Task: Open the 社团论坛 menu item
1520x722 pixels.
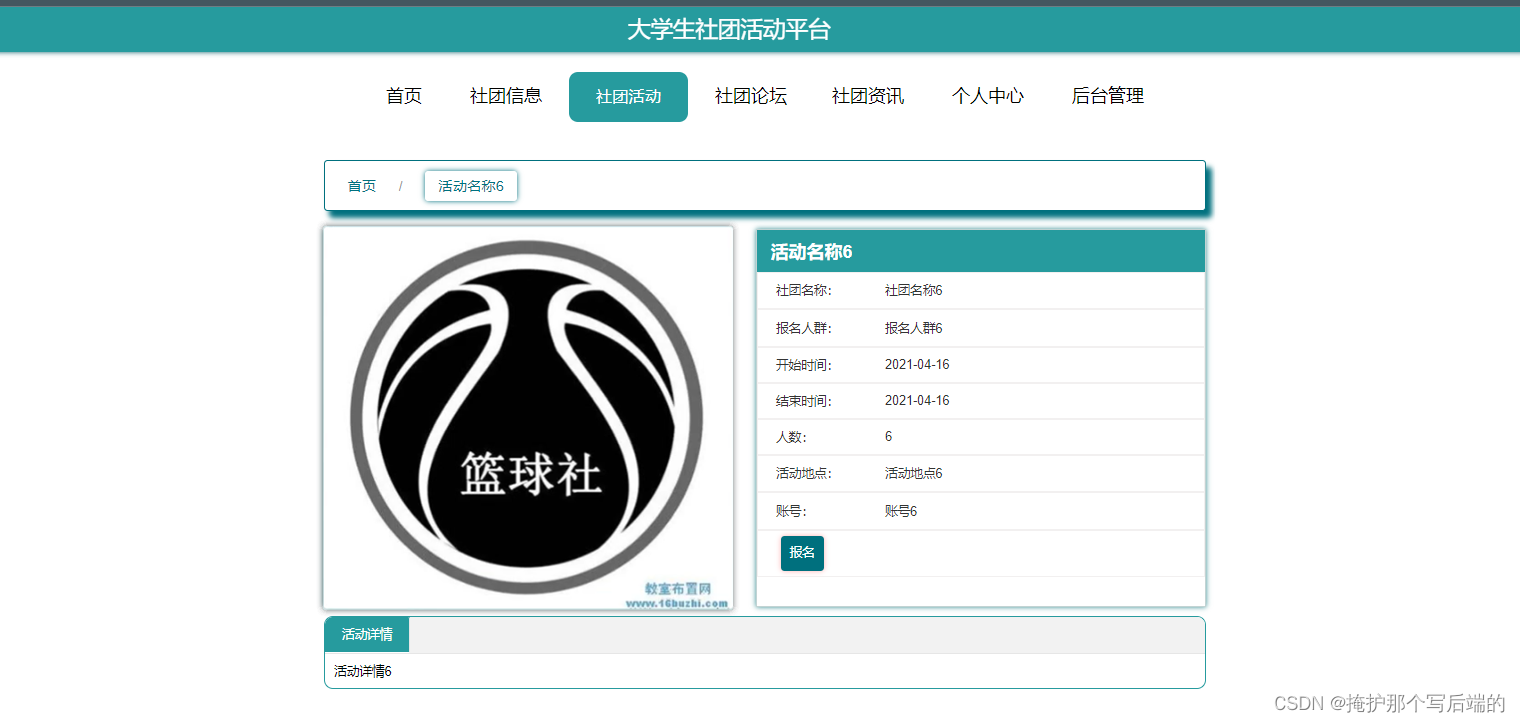Action: click(x=751, y=96)
